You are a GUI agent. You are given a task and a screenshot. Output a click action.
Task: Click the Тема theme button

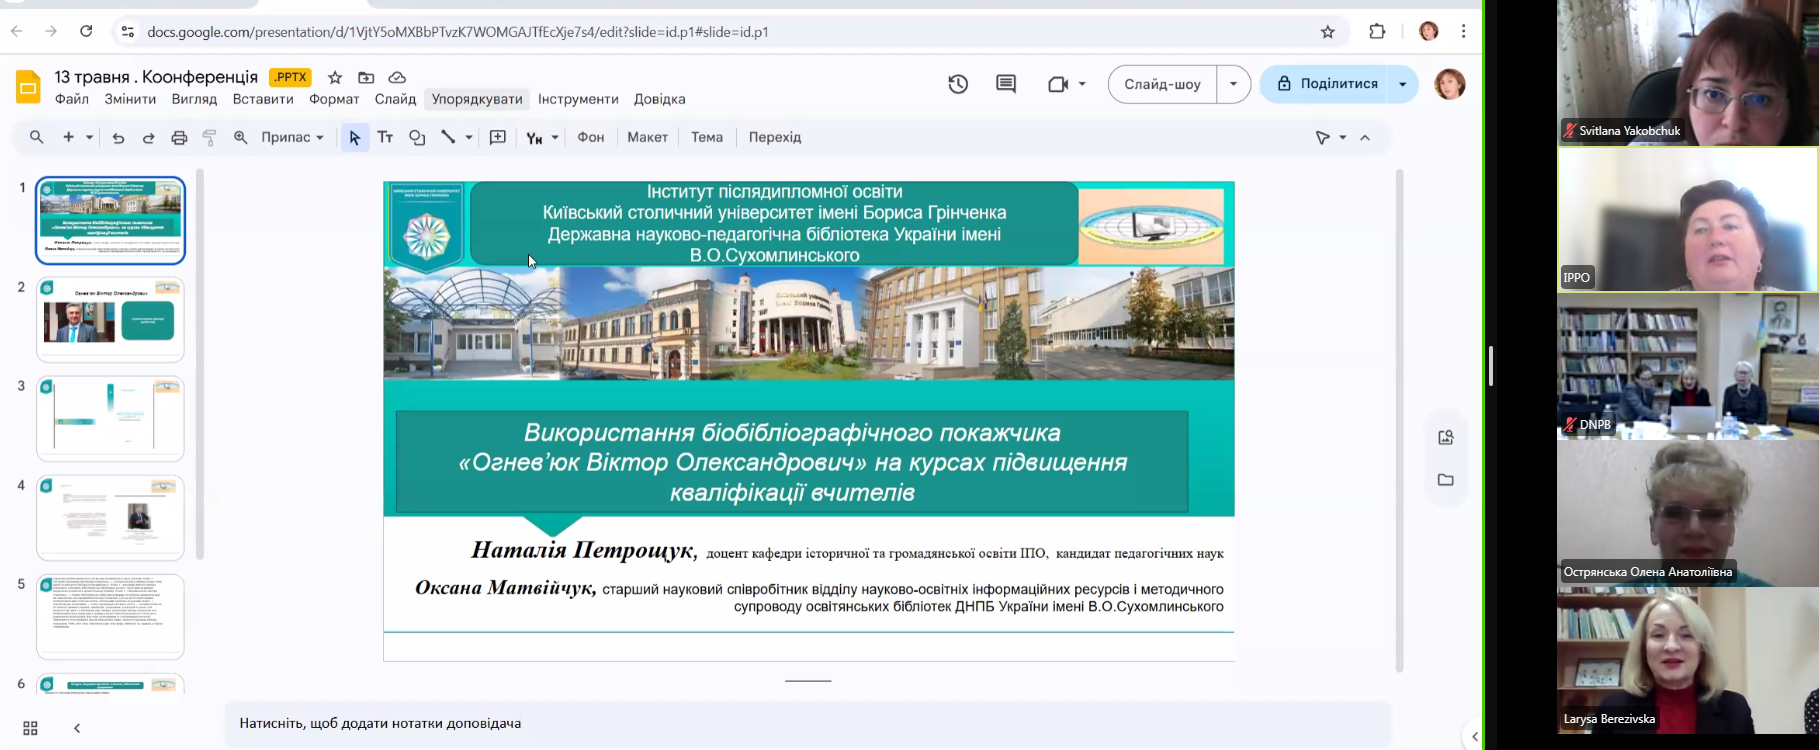coord(707,137)
